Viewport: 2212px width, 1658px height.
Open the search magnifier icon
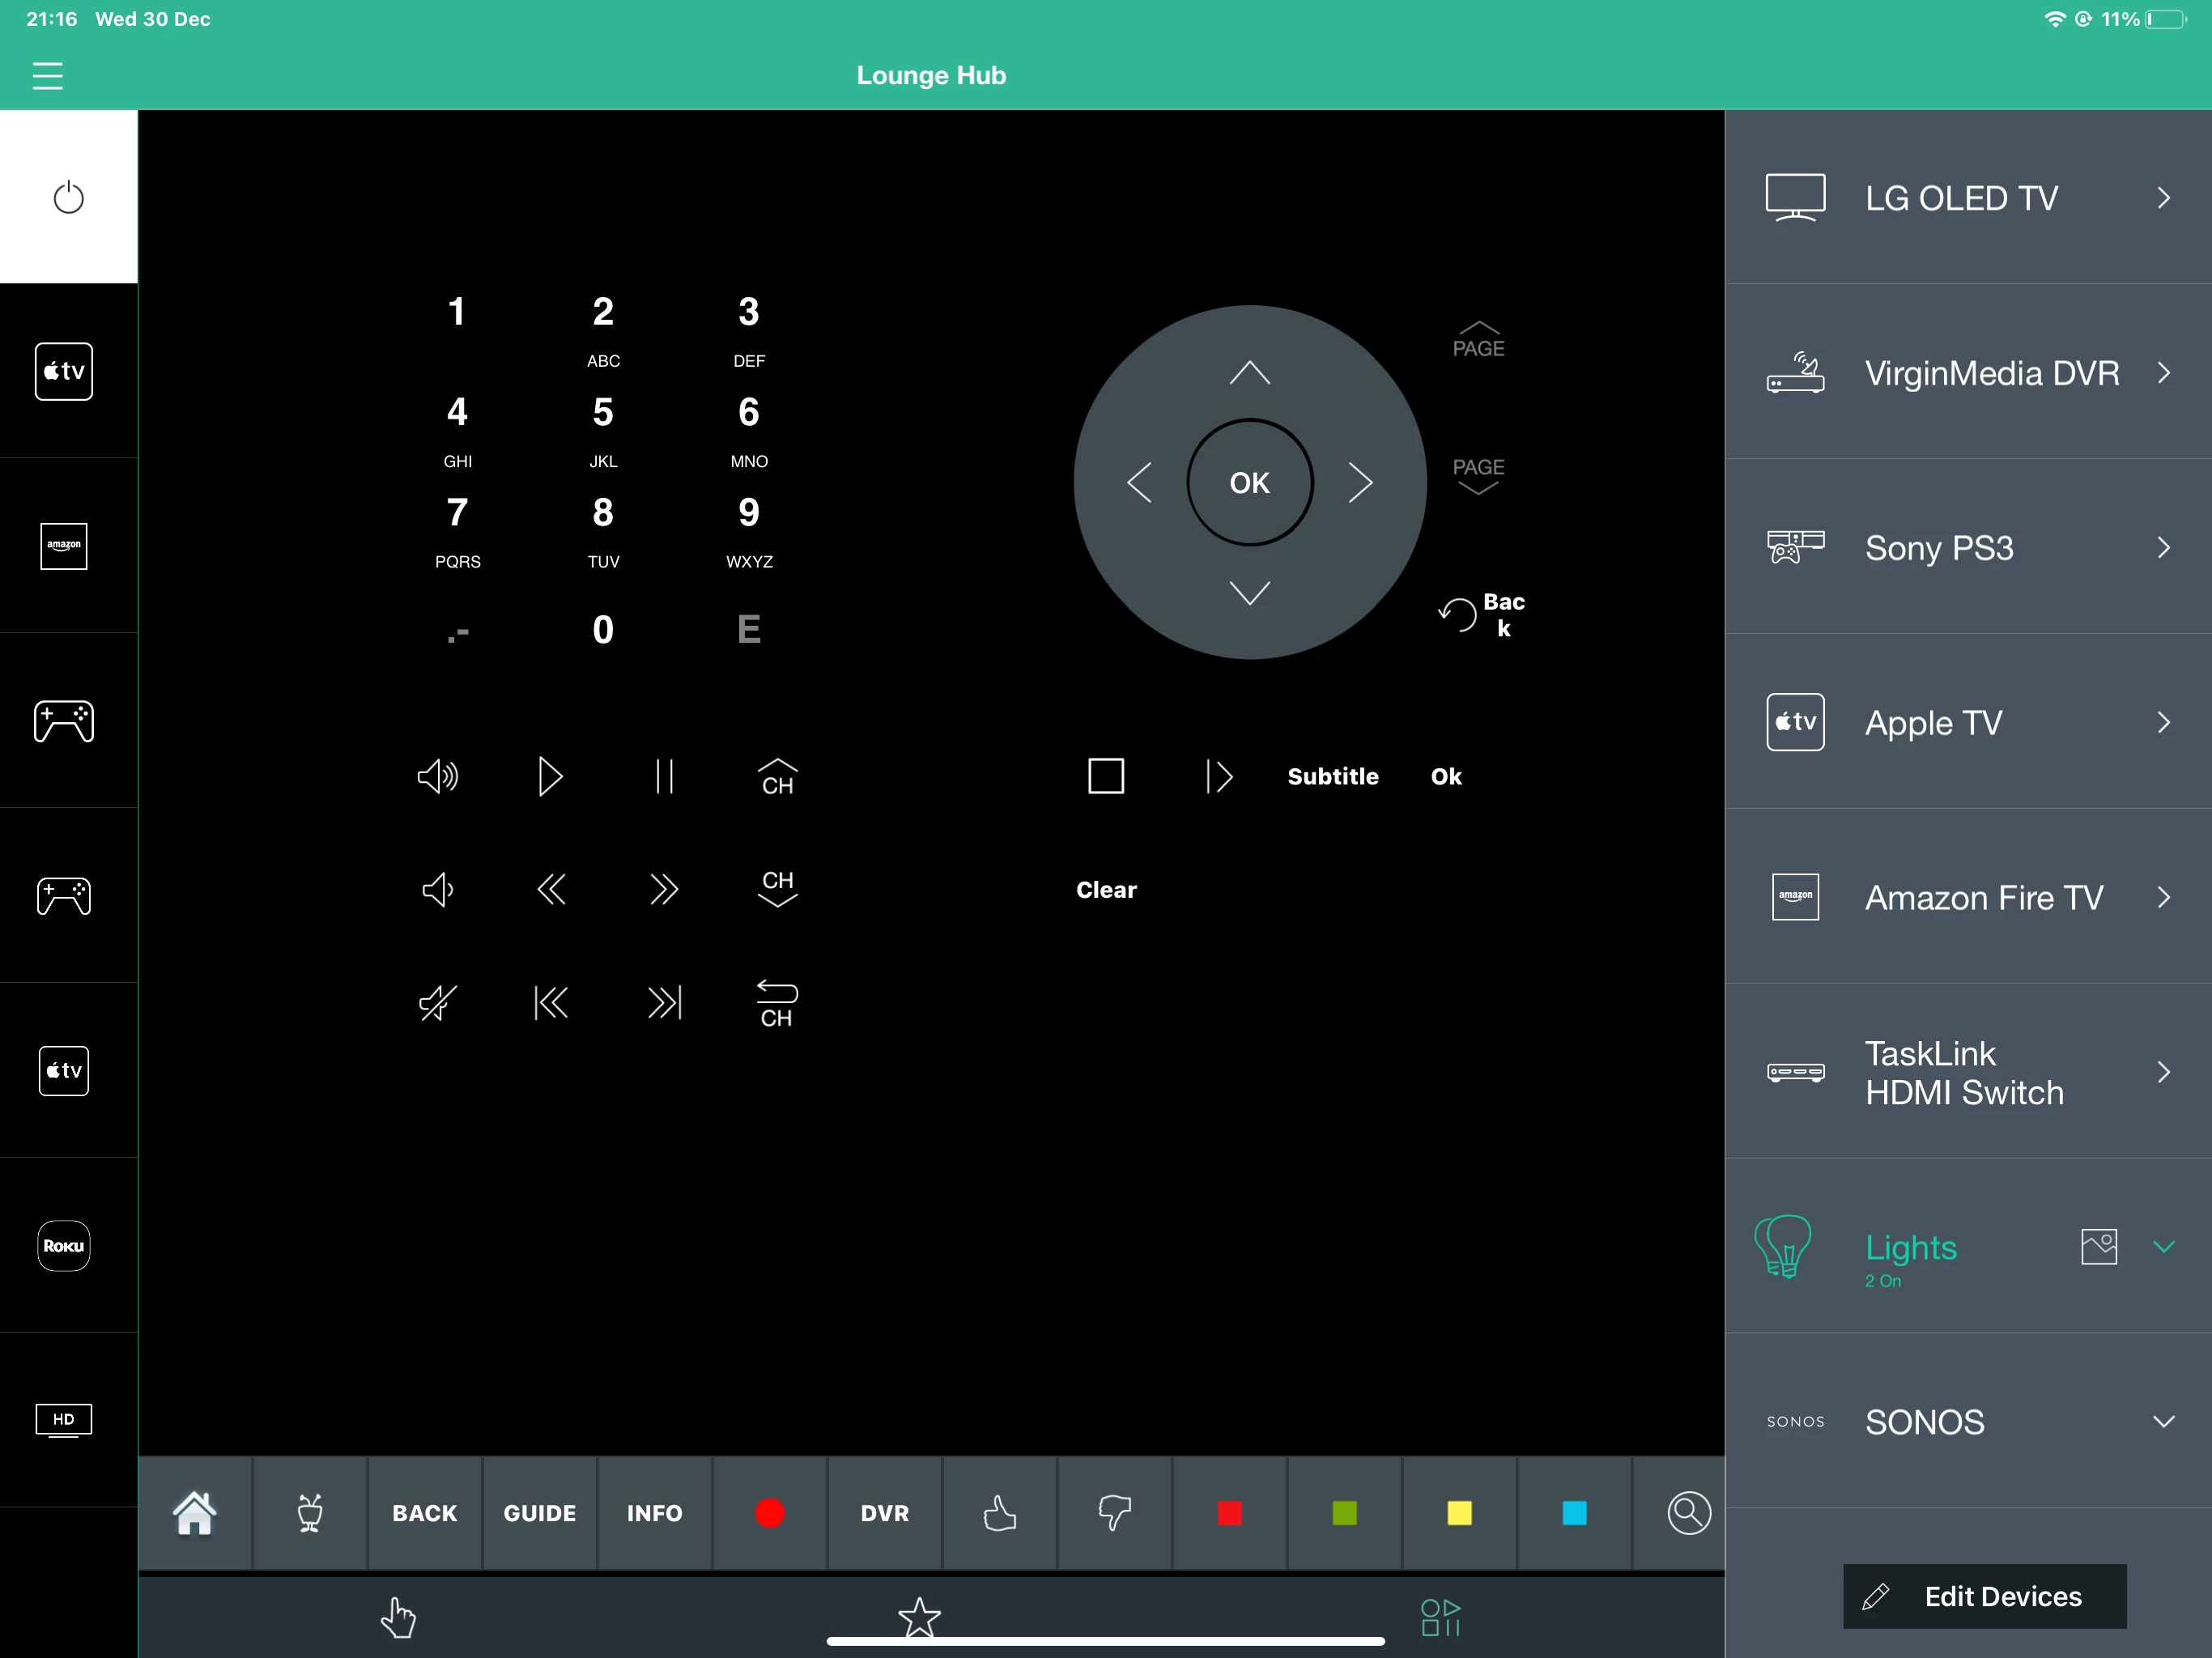pyautogui.click(x=1688, y=1512)
